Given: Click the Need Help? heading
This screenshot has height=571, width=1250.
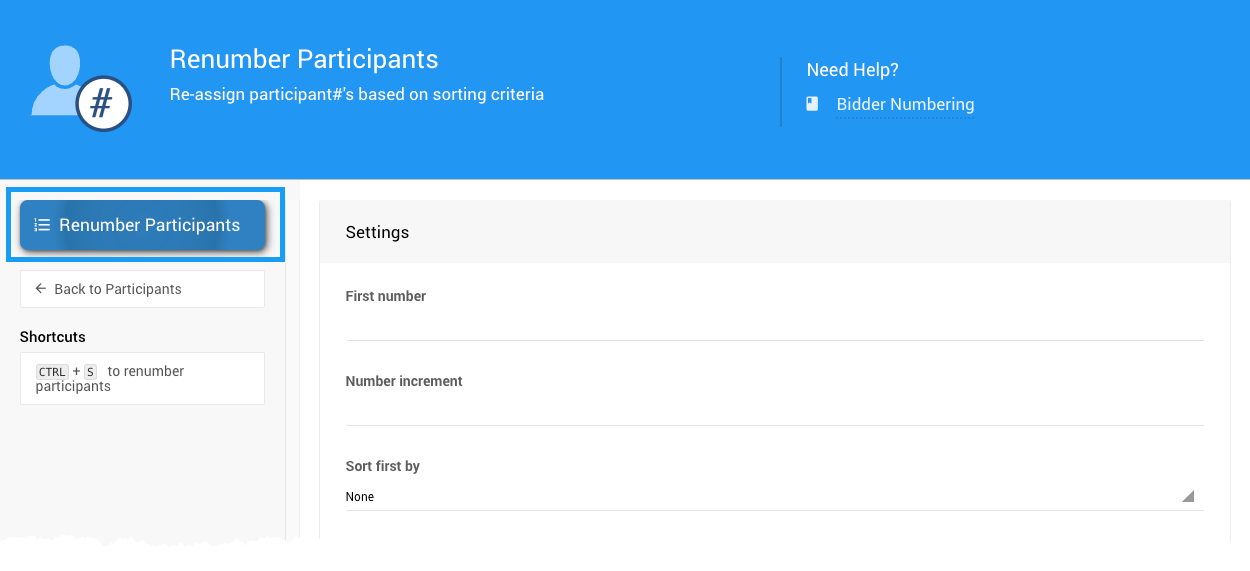Looking at the screenshot, I should pyautogui.click(x=852, y=70).
